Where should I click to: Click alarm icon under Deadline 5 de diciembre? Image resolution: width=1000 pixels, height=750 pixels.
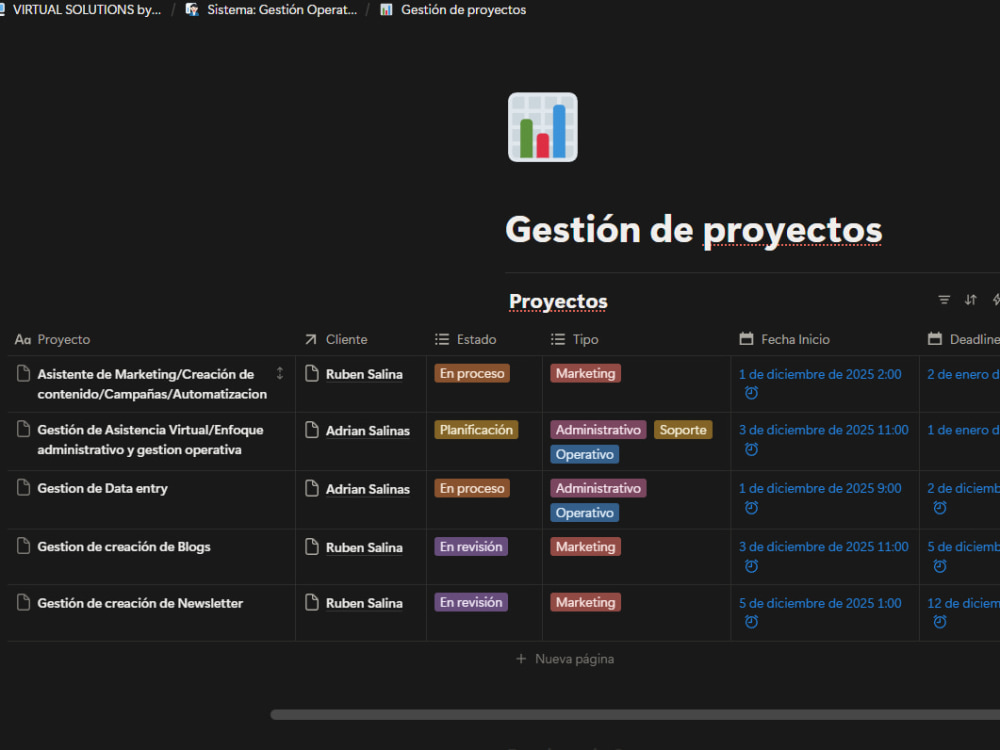pyautogui.click(x=939, y=566)
